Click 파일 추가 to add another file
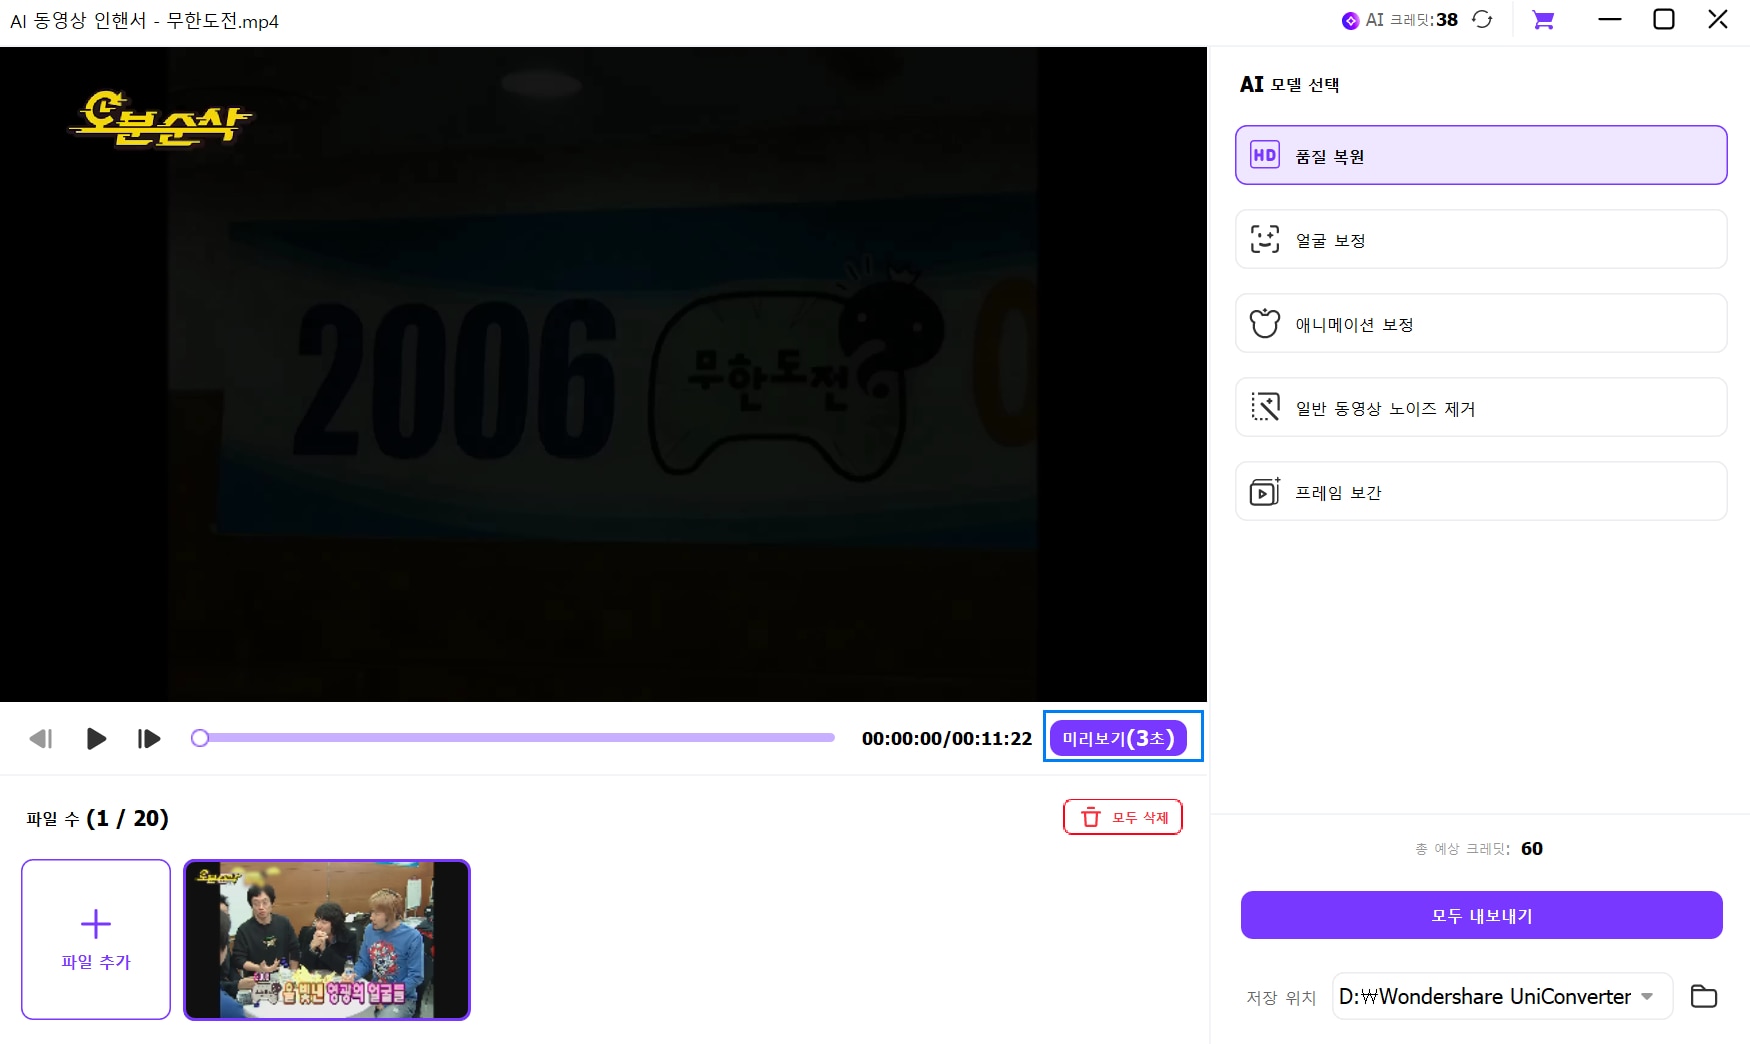Image resolution: width=1750 pixels, height=1044 pixels. (x=95, y=939)
